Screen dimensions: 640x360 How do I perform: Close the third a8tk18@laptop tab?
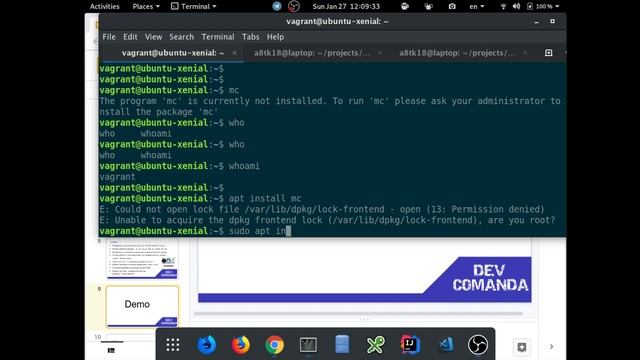point(525,53)
